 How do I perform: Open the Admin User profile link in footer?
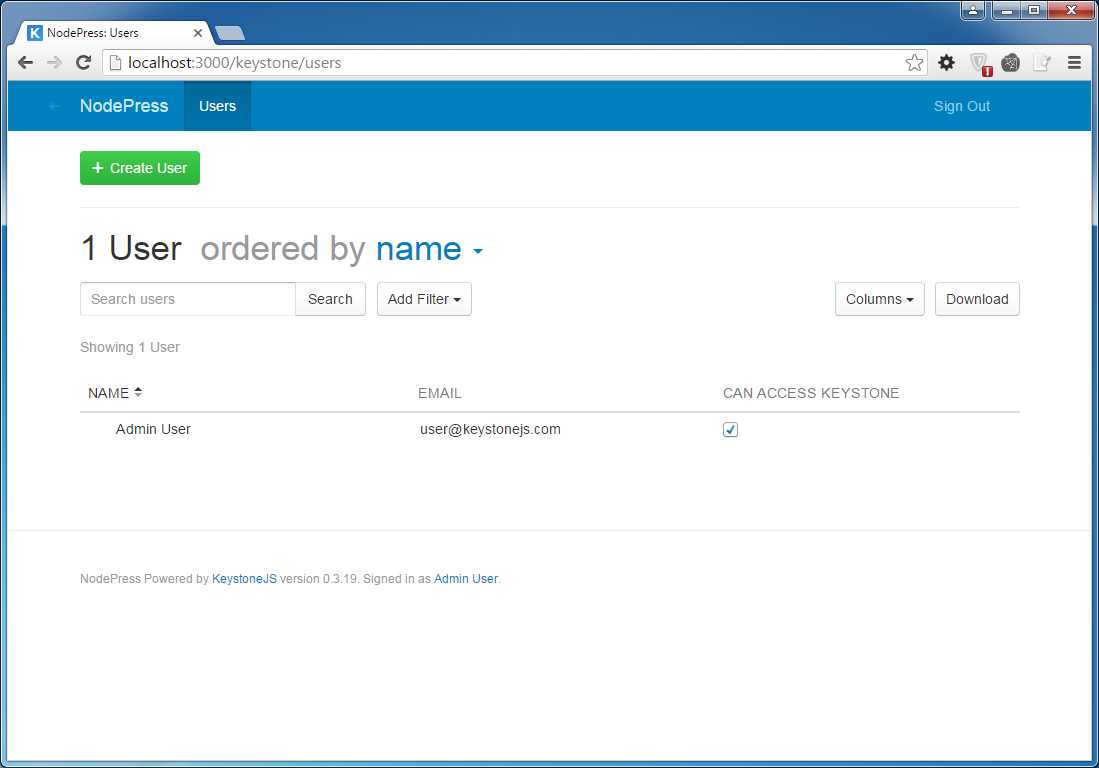click(x=465, y=578)
